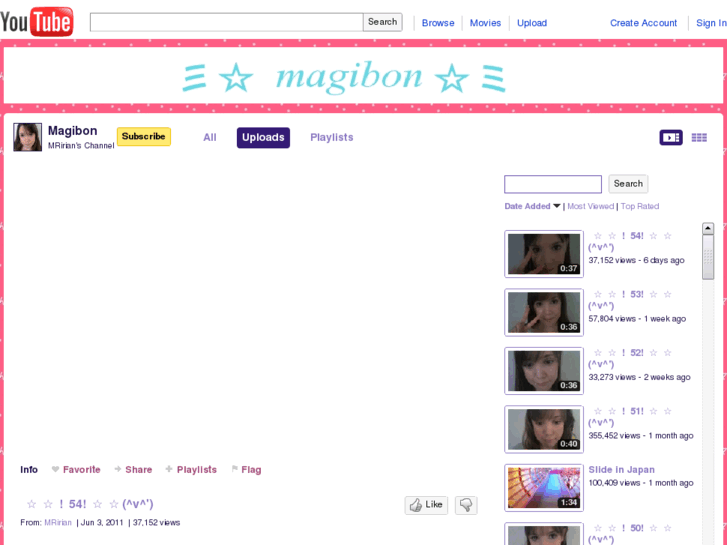This screenshot has height=545, width=727.
Task: Click the Slide in Japan title
Action: (x=621, y=469)
